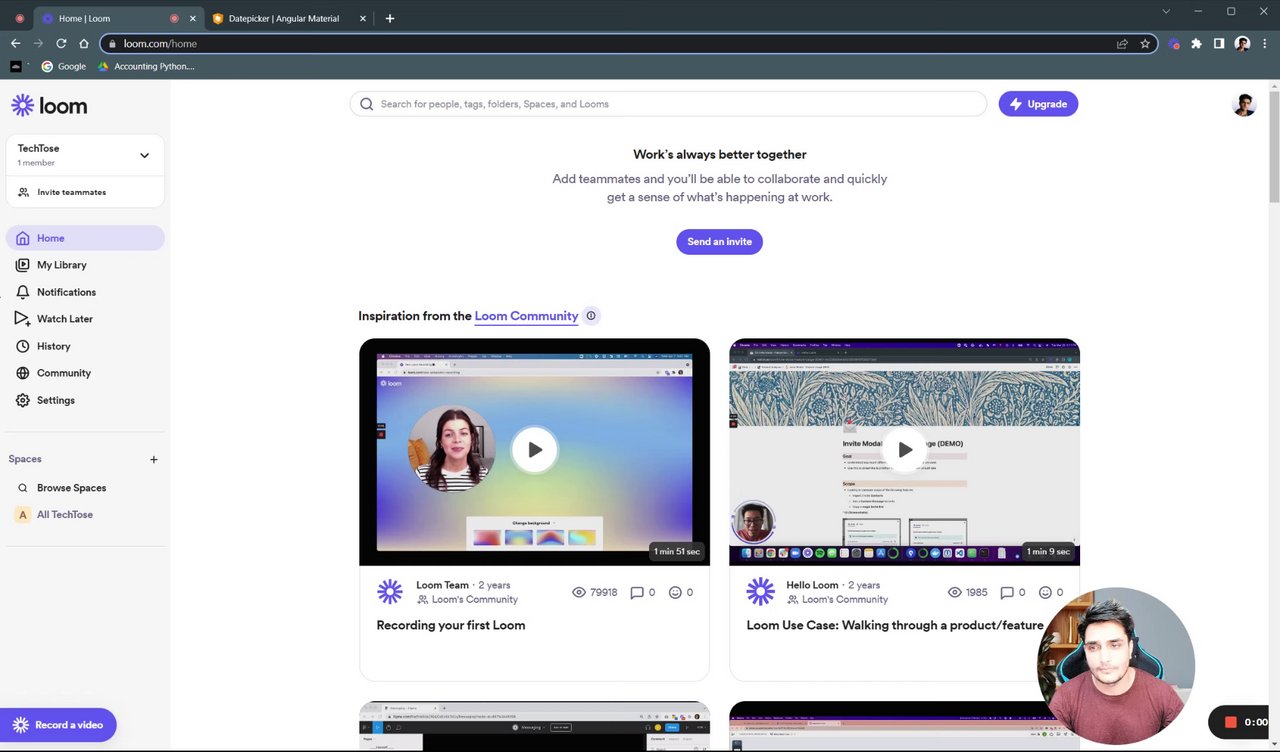
Task: Open the profile avatar menu
Action: point(1243,105)
